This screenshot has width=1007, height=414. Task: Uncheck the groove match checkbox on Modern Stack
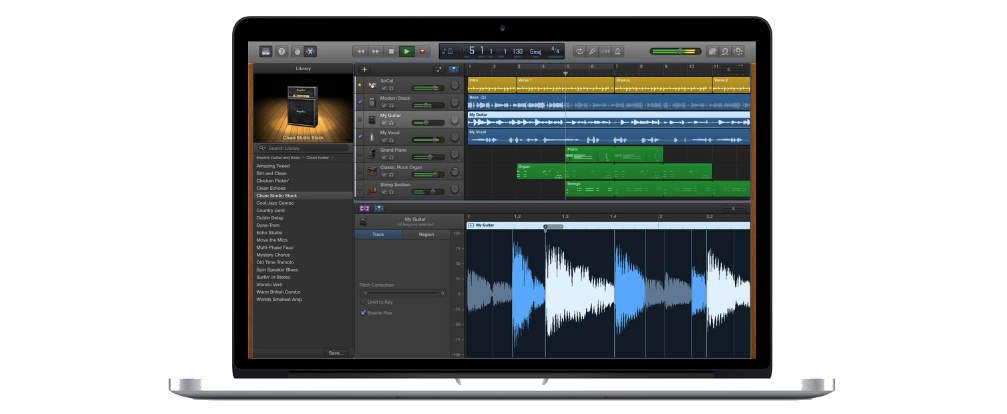point(360,102)
